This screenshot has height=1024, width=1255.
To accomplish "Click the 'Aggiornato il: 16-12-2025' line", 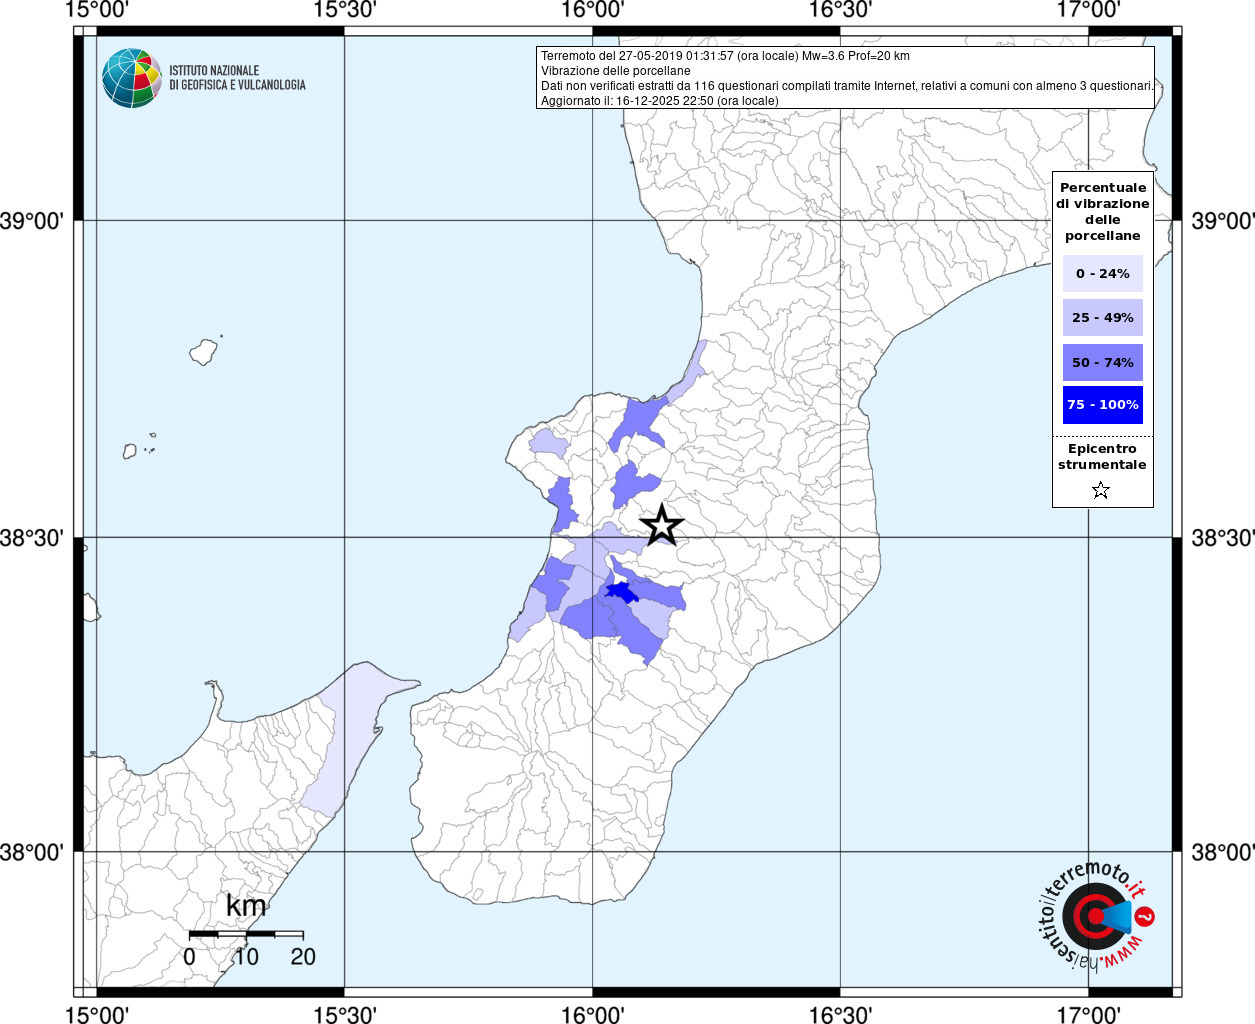I will pyautogui.click(x=660, y=101).
